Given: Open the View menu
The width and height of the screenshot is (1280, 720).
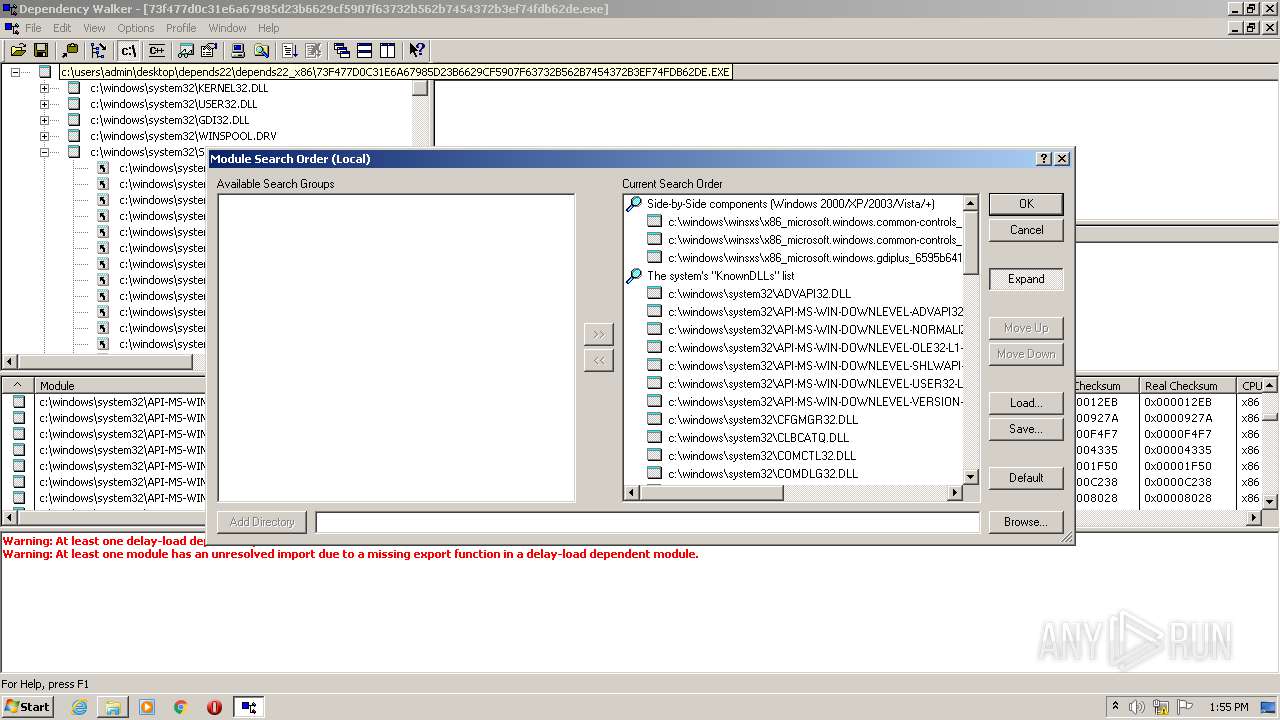Looking at the screenshot, I should [94, 28].
